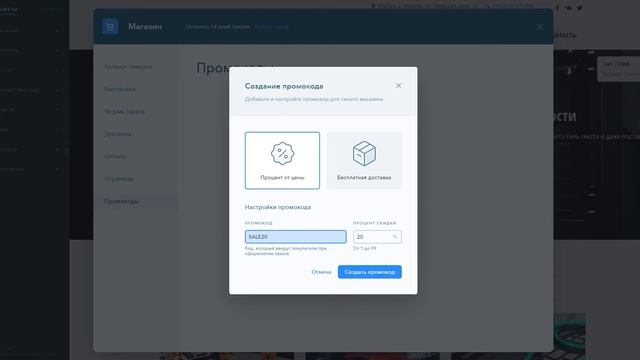Image resolution: width=640 pixels, height=360 pixels.
Task: Close the Создание промокода dialog
Action: click(x=398, y=86)
